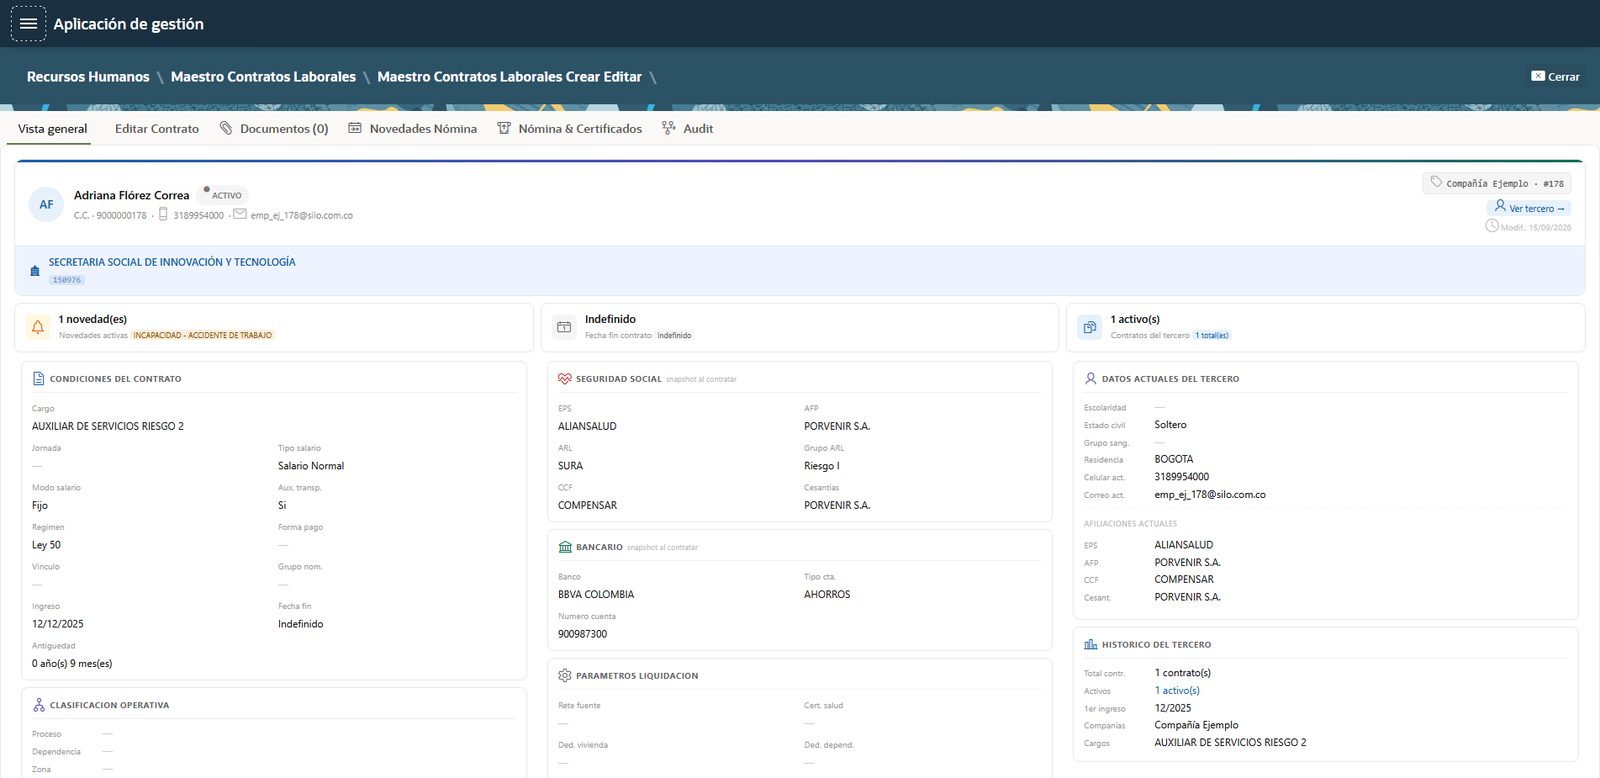Click the bell icon for novedades
The height and width of the screenshot is (778, 1600).
(38, 327)
